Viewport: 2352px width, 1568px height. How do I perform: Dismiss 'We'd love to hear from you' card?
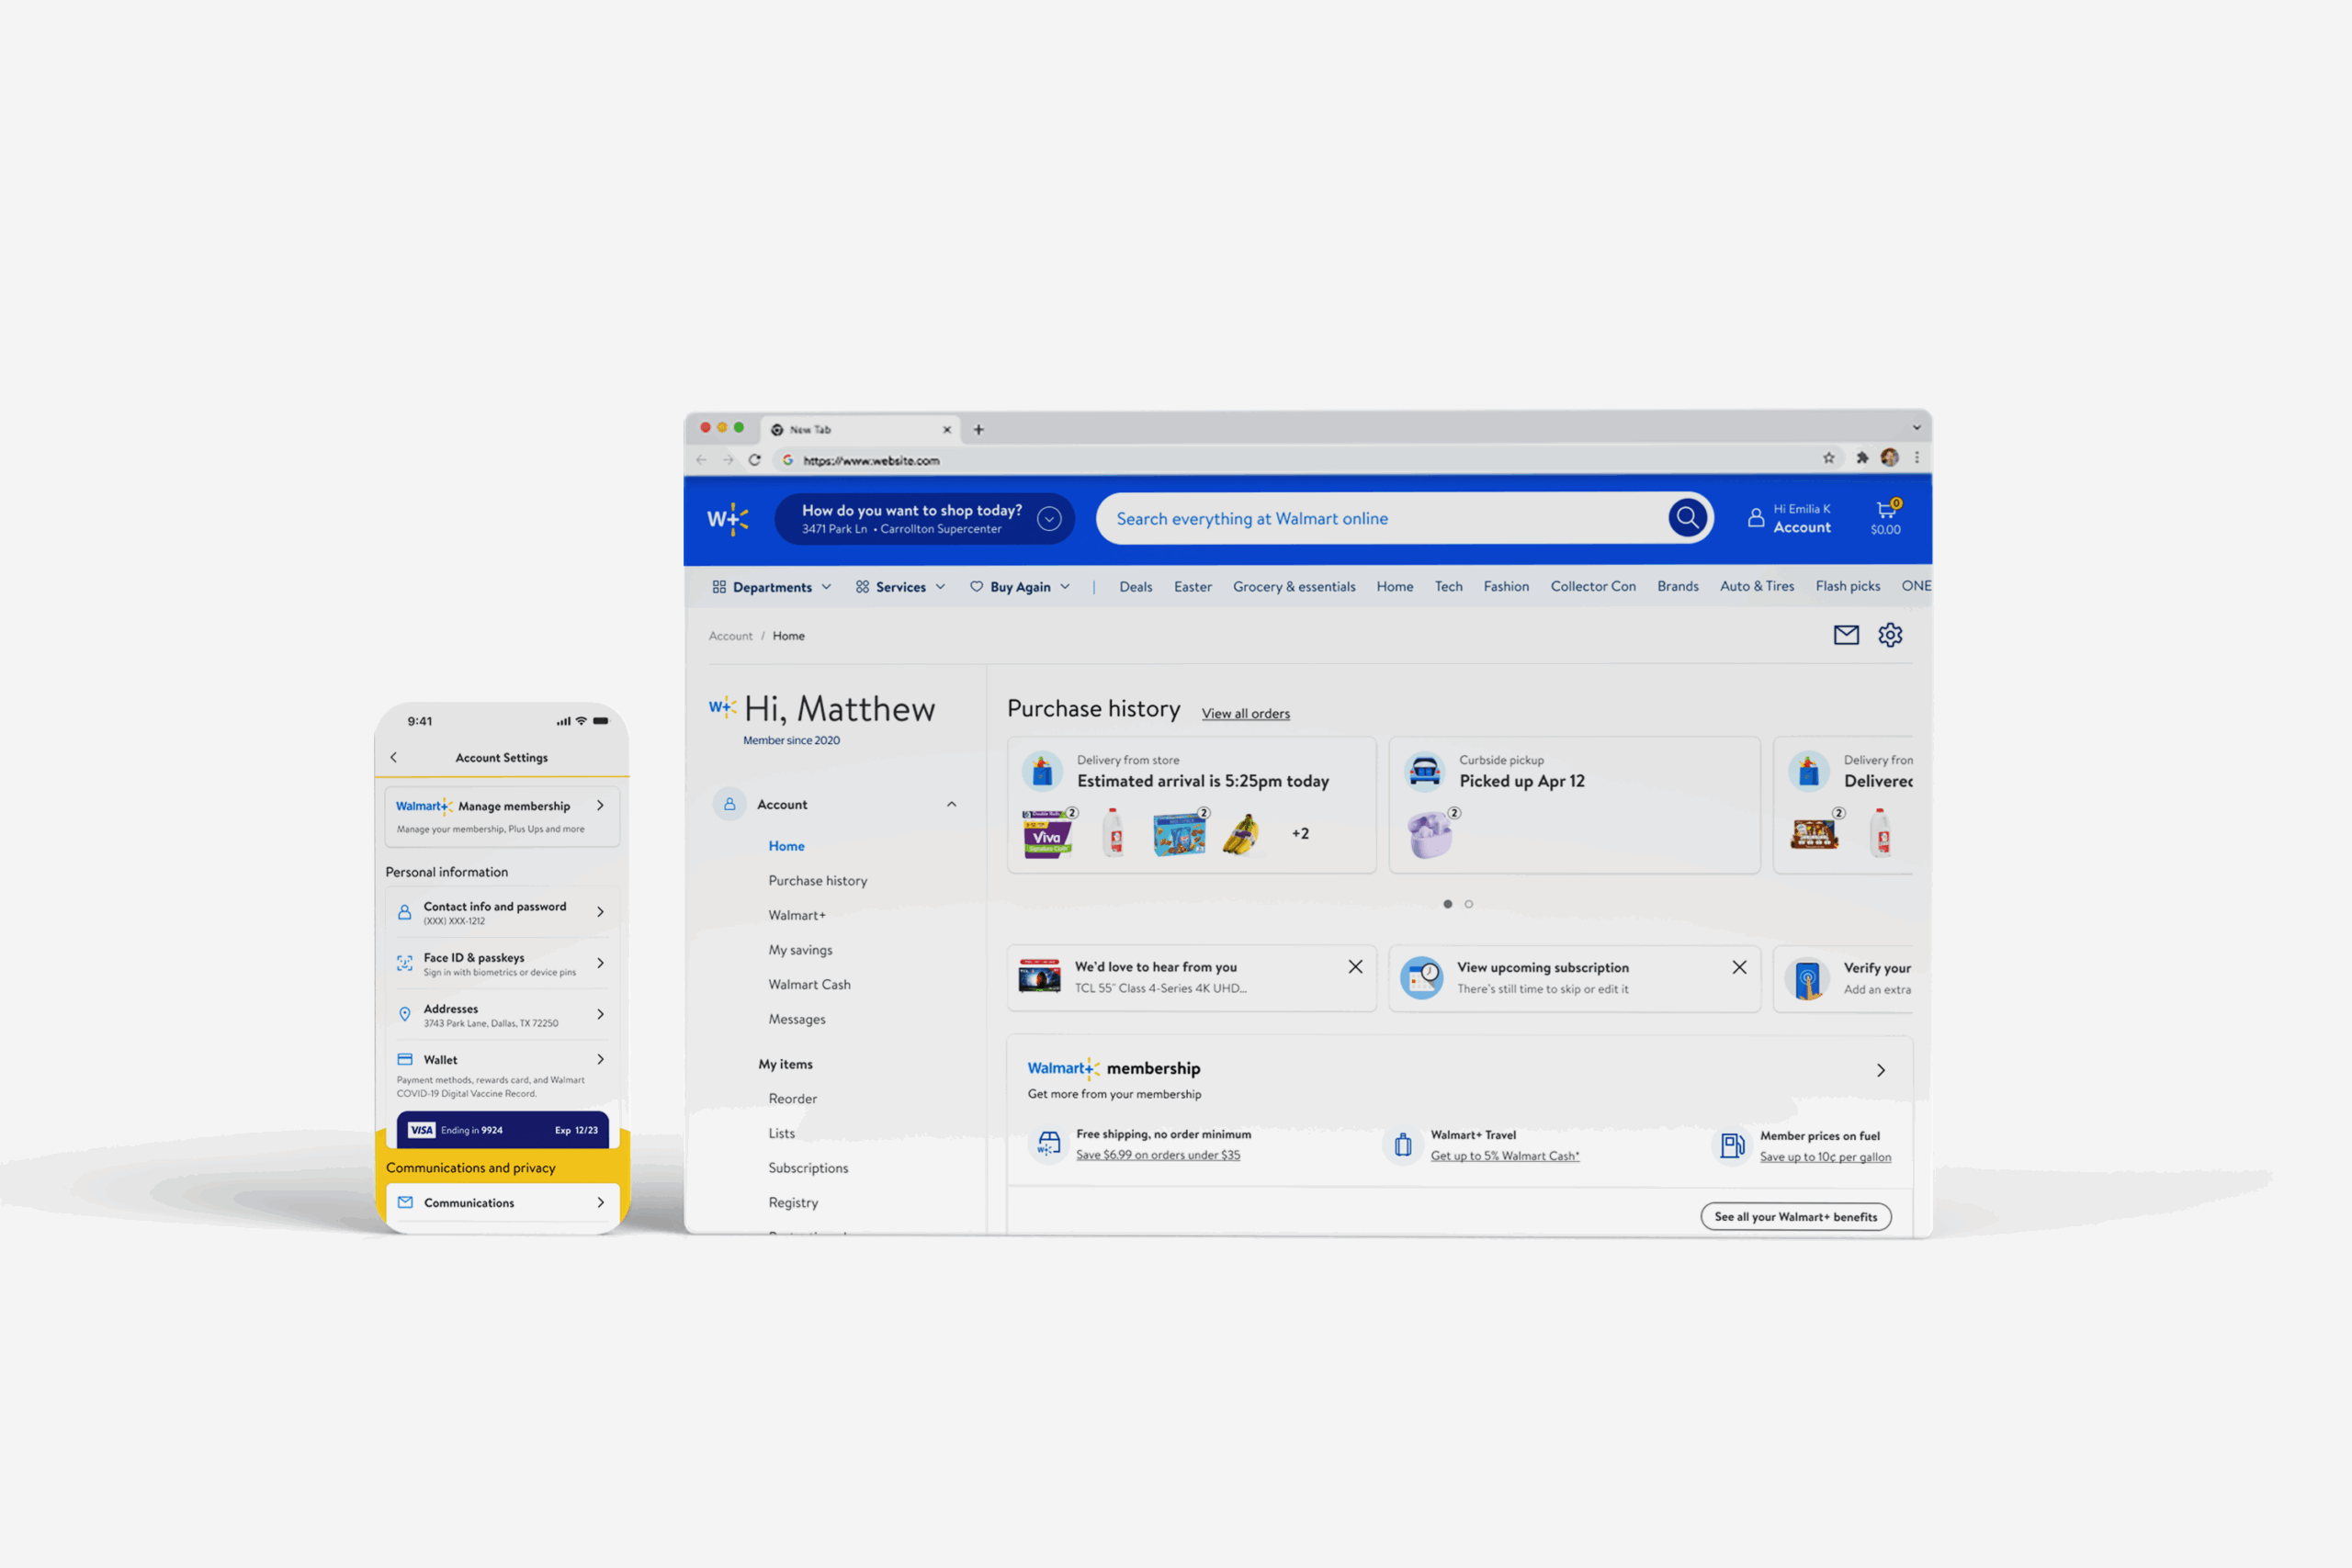tap(1355, 967)
